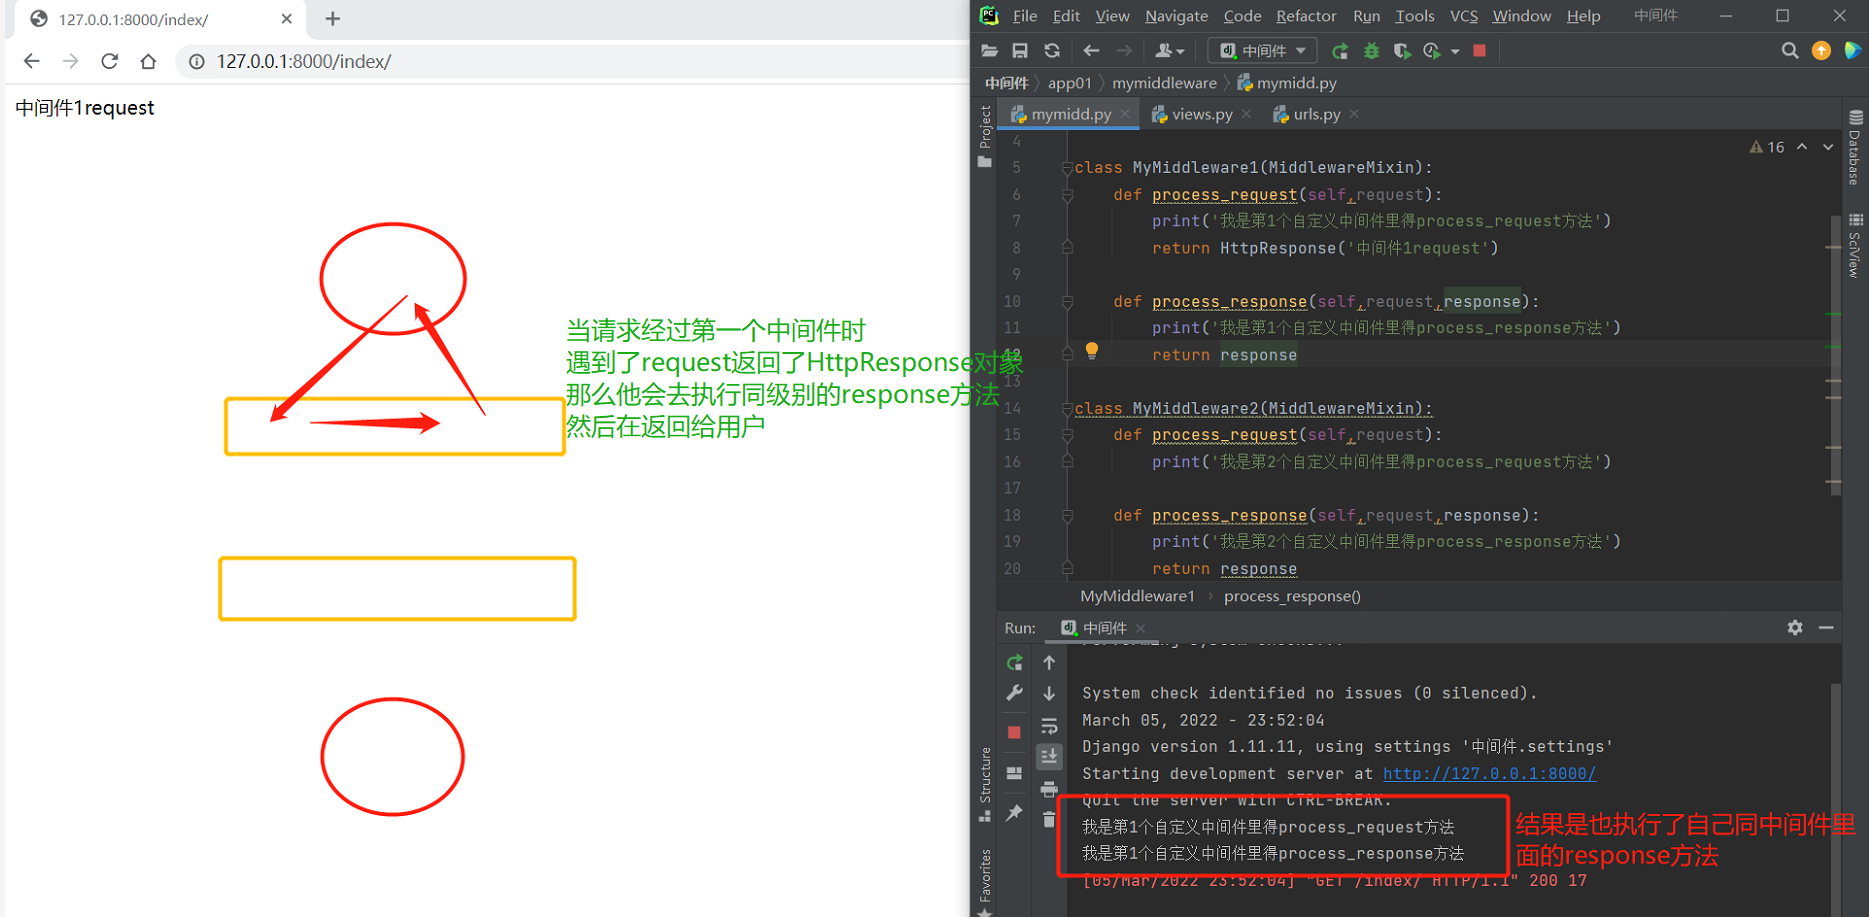The image size is (1869, 917).
Task: Collapse process_response fold marker on line 18
Action: (x=1067, y=516)
